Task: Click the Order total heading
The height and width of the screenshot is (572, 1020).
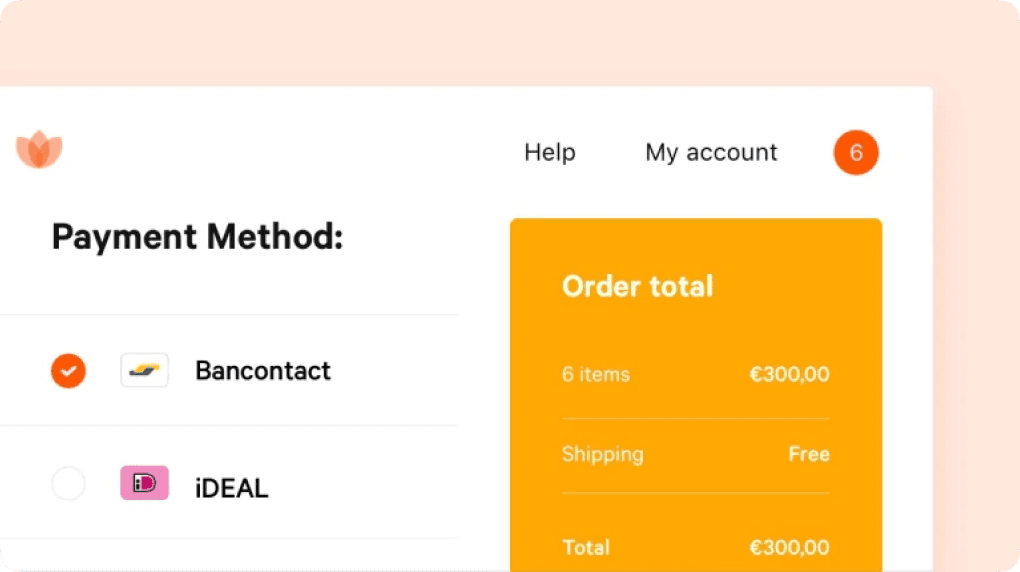Action: [638, 286]
